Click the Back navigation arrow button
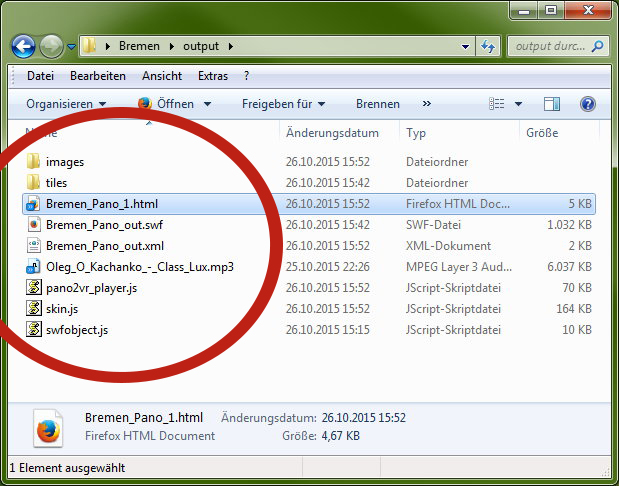This screenshot has width=619, height=486. click(23, 46)
